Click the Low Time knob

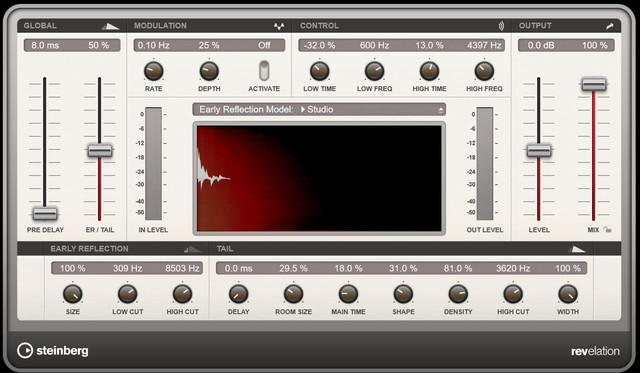[319, 71]
